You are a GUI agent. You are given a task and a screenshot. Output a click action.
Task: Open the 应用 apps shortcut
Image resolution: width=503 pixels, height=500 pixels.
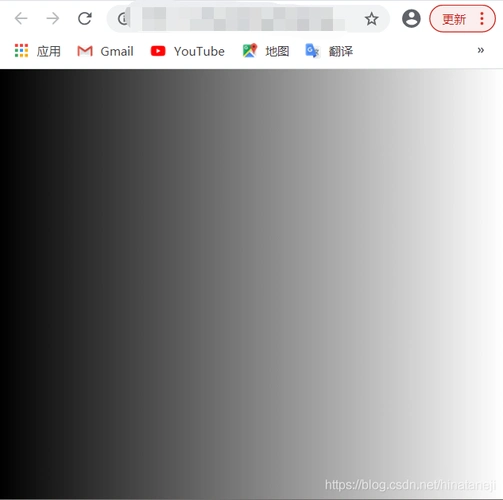click(x=38, y=51)
